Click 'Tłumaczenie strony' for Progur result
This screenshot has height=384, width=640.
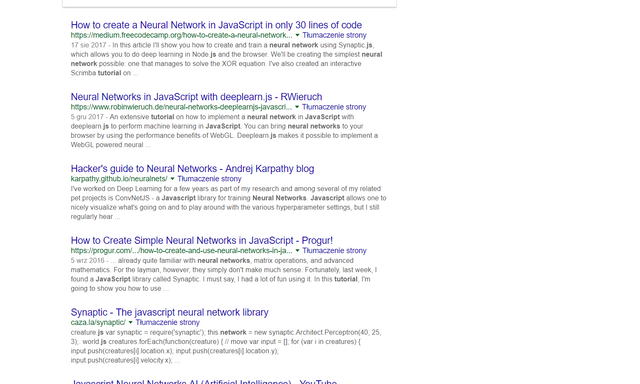pyautogui.click(x=334, y=251)
